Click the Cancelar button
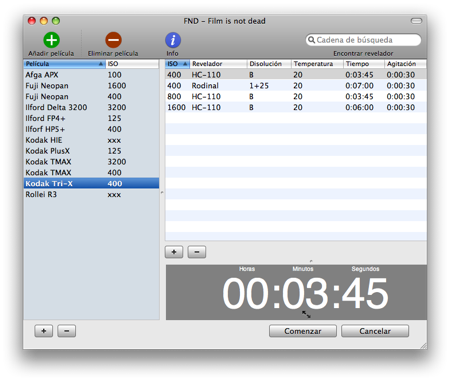 tap(375, 331)
